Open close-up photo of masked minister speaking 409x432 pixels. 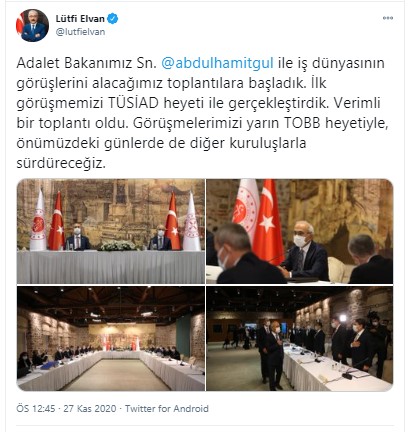coord(300,231)
